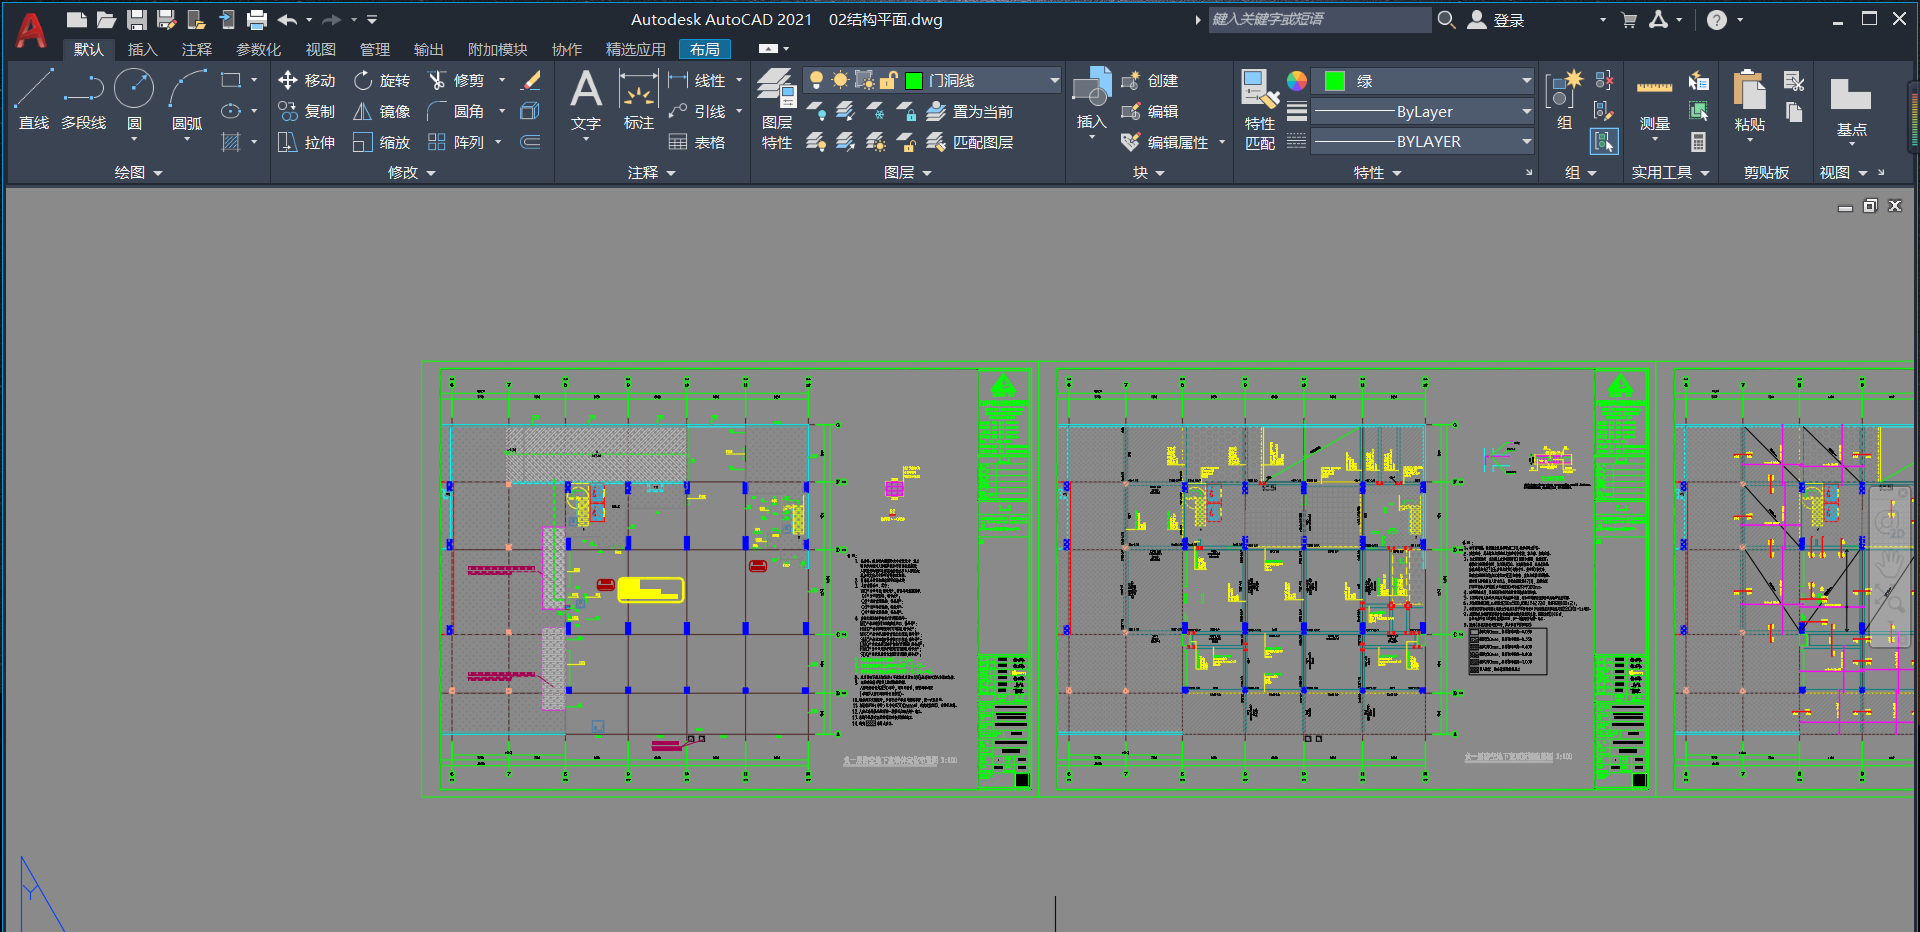Click the 登录 (Sign In) button
The width and height of the screenshot is (1920, 932).
pos(1496,20)
